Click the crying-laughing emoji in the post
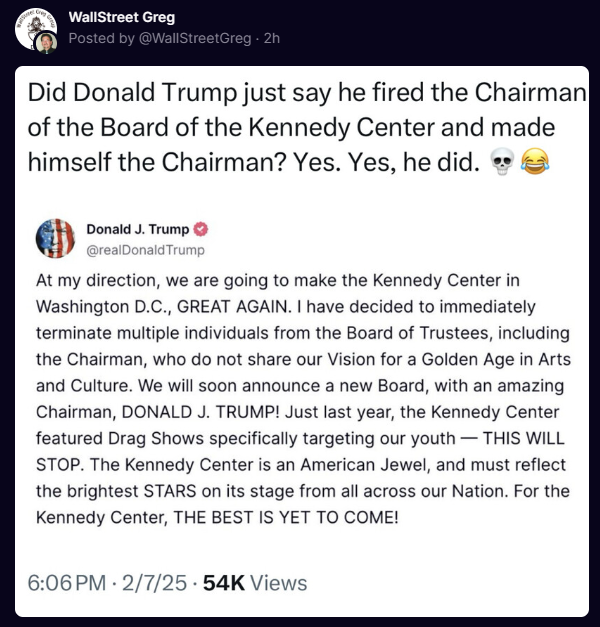 [x=535, y=165]
